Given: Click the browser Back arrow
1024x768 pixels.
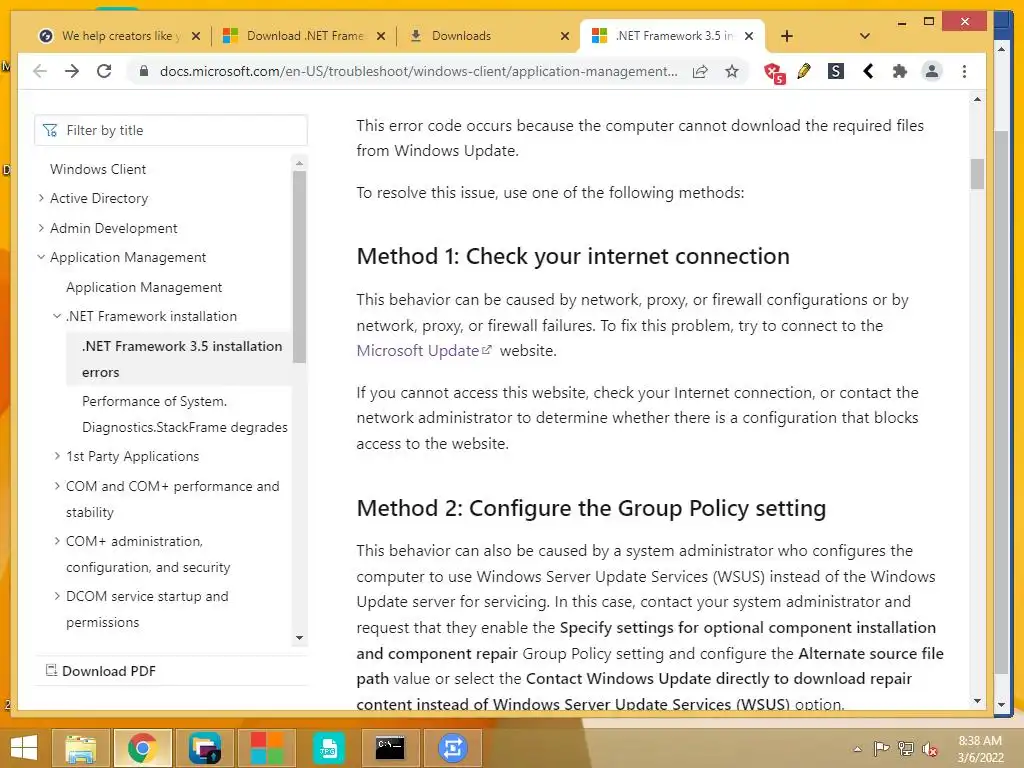Looking at the screenshot, I should [40, 71].
